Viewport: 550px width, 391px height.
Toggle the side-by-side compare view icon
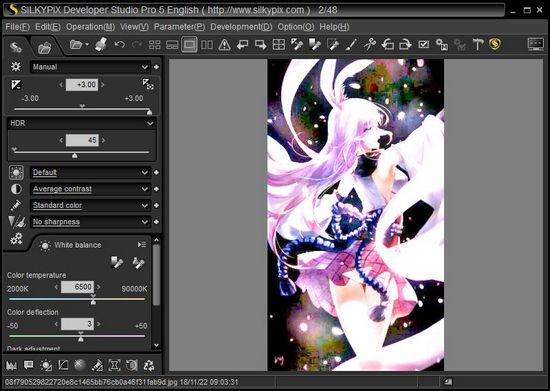point(207,45)
